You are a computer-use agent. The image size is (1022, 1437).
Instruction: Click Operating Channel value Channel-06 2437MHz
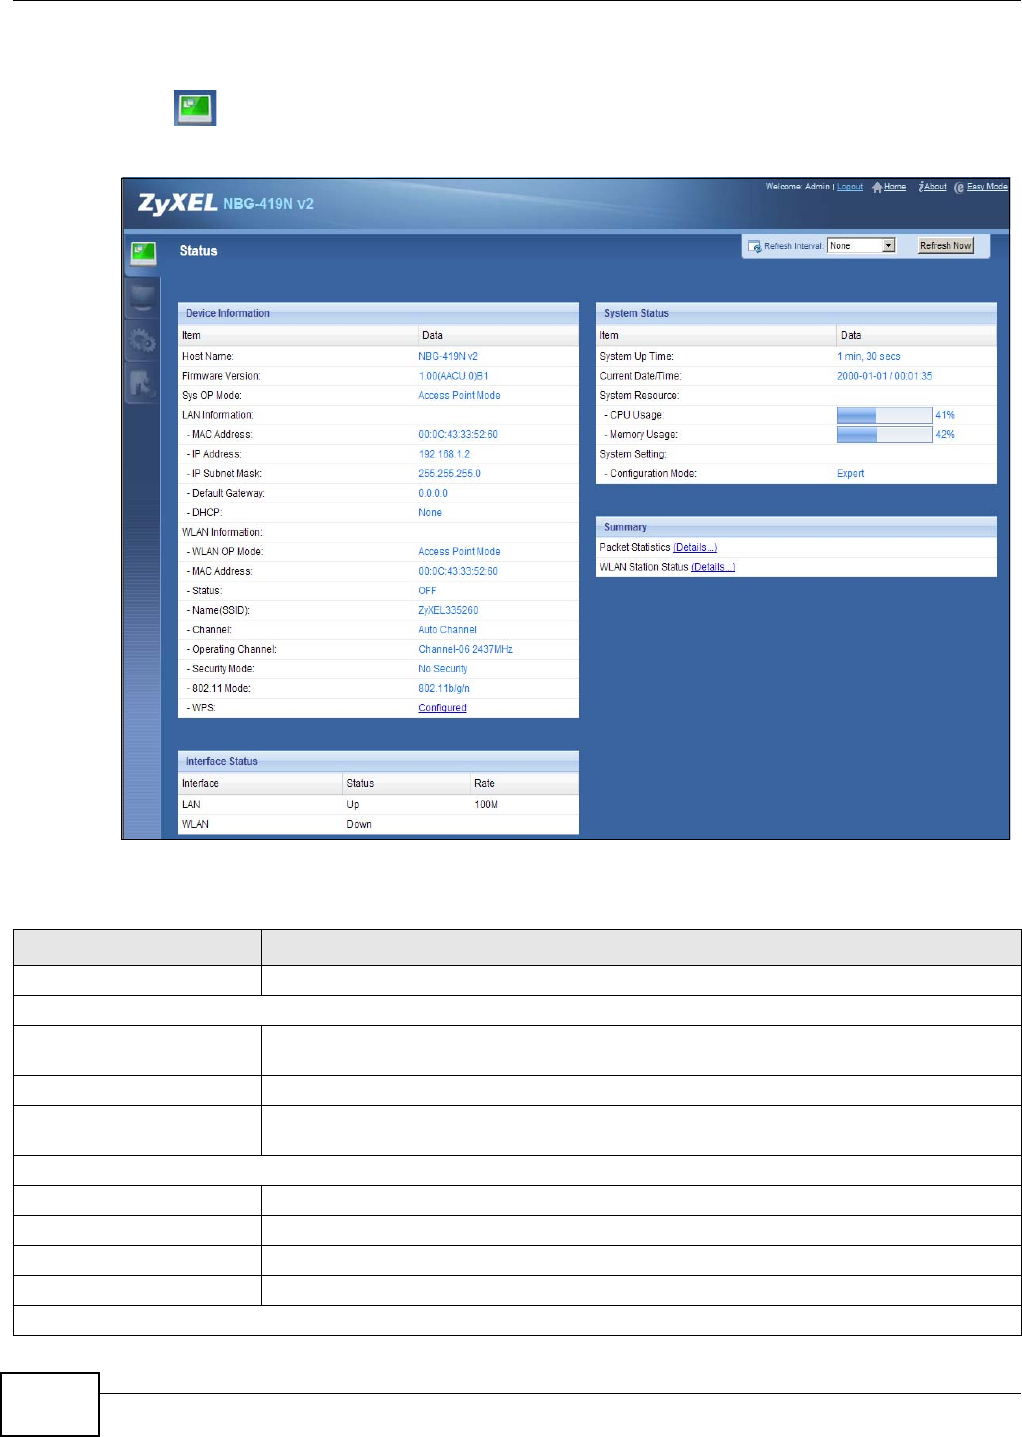pyautogui.click(x=465, y=650)
